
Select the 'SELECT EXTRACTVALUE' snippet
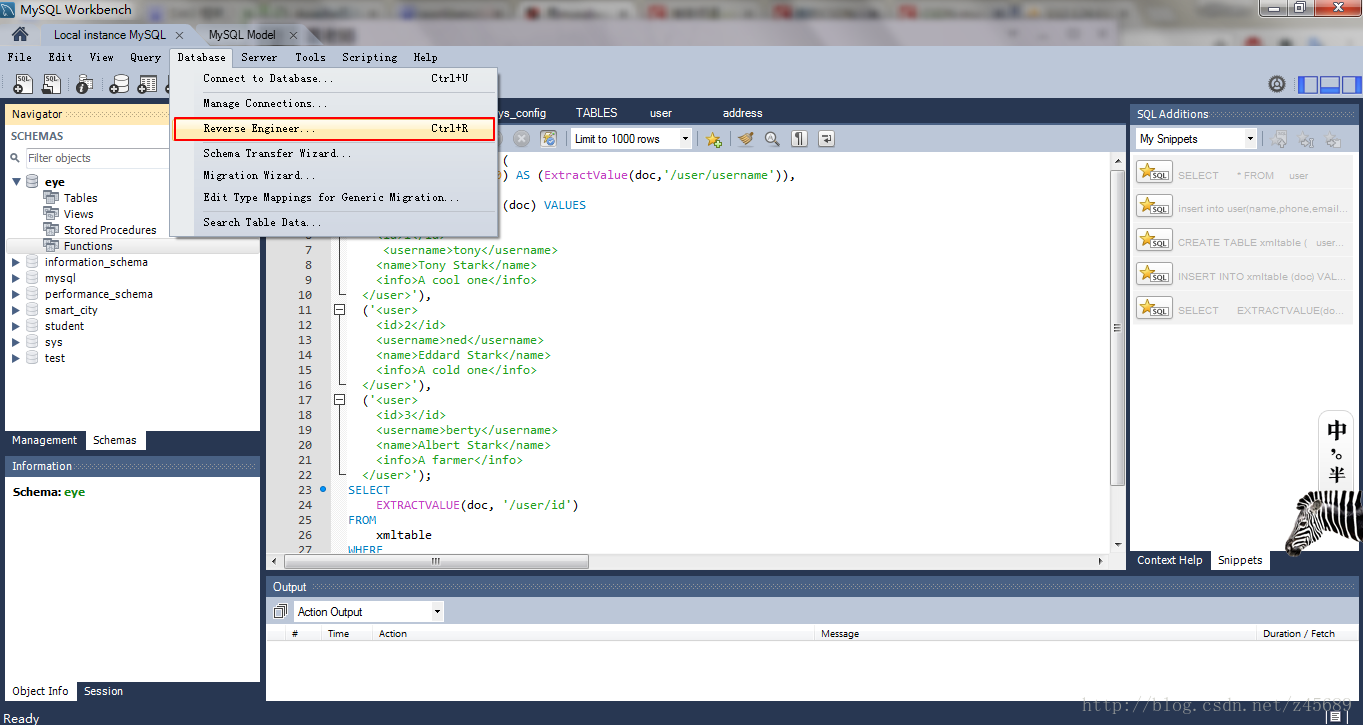click(1243, 309)
